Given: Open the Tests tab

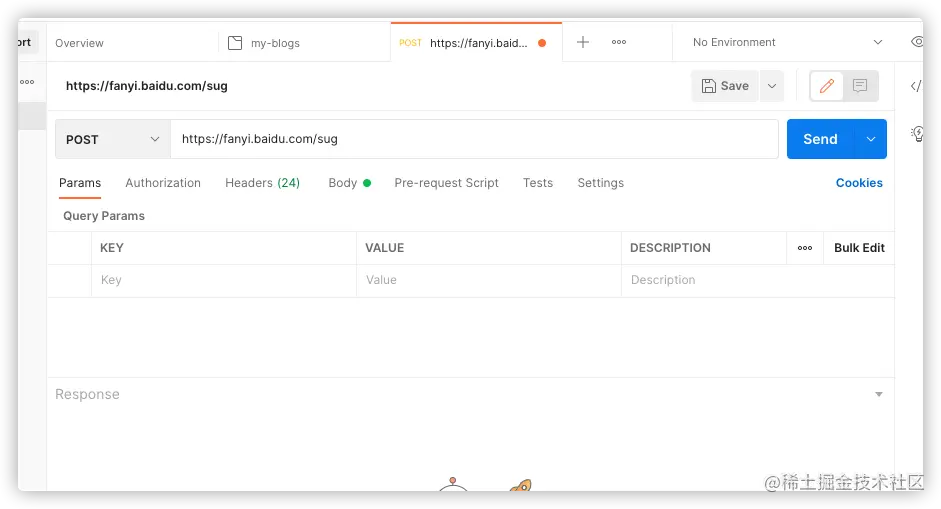Looking at the screenshot, I should point(538,183).
